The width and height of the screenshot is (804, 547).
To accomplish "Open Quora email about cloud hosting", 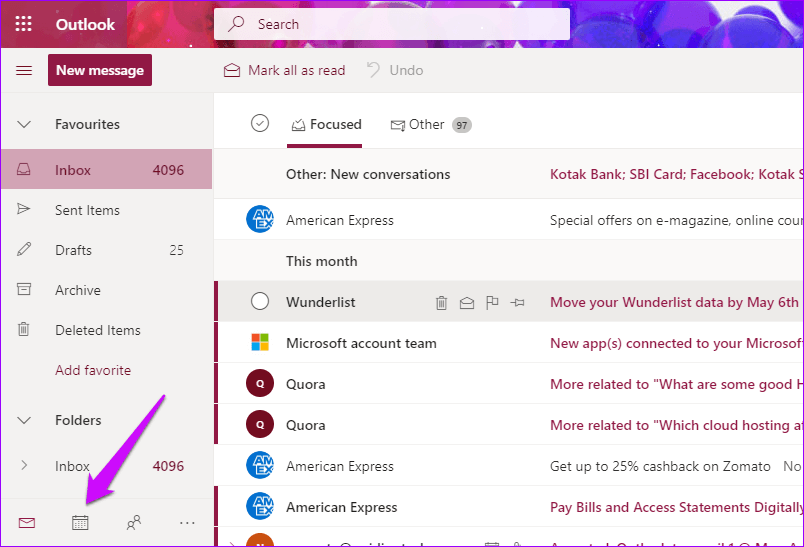I will 509,424.
